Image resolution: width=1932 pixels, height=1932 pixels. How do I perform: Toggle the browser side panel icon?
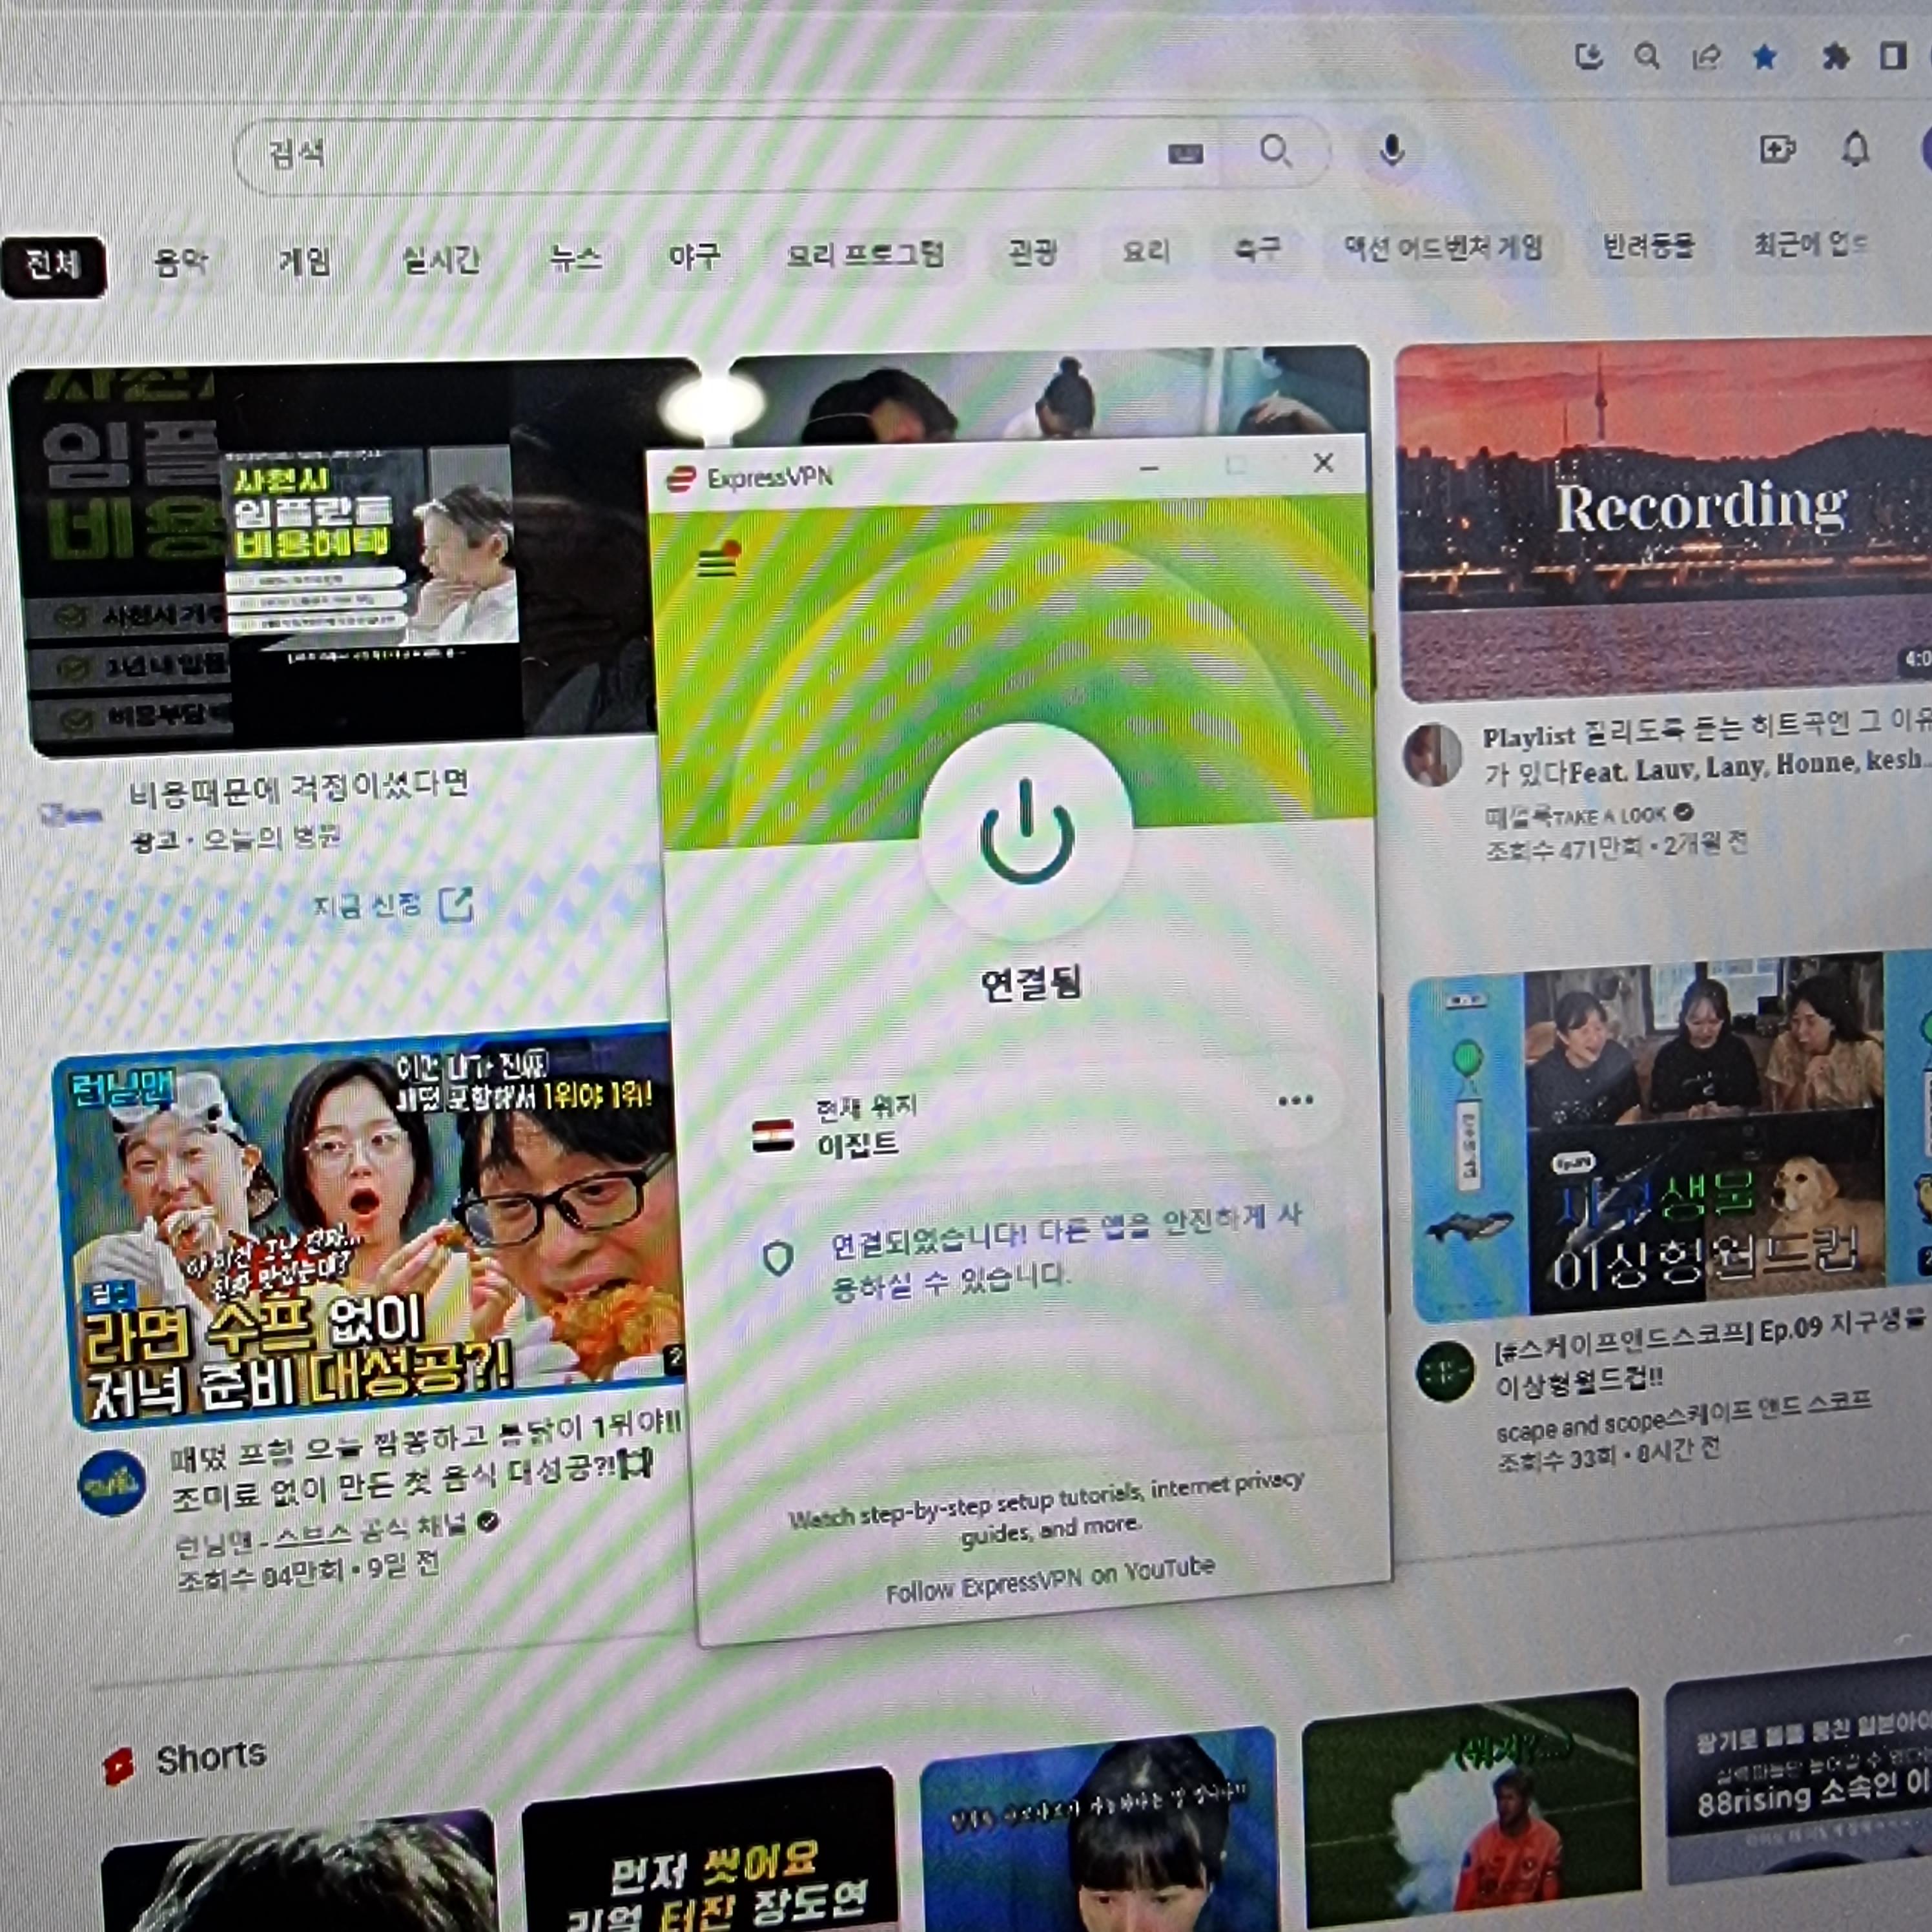click(x=1892, y=56)
